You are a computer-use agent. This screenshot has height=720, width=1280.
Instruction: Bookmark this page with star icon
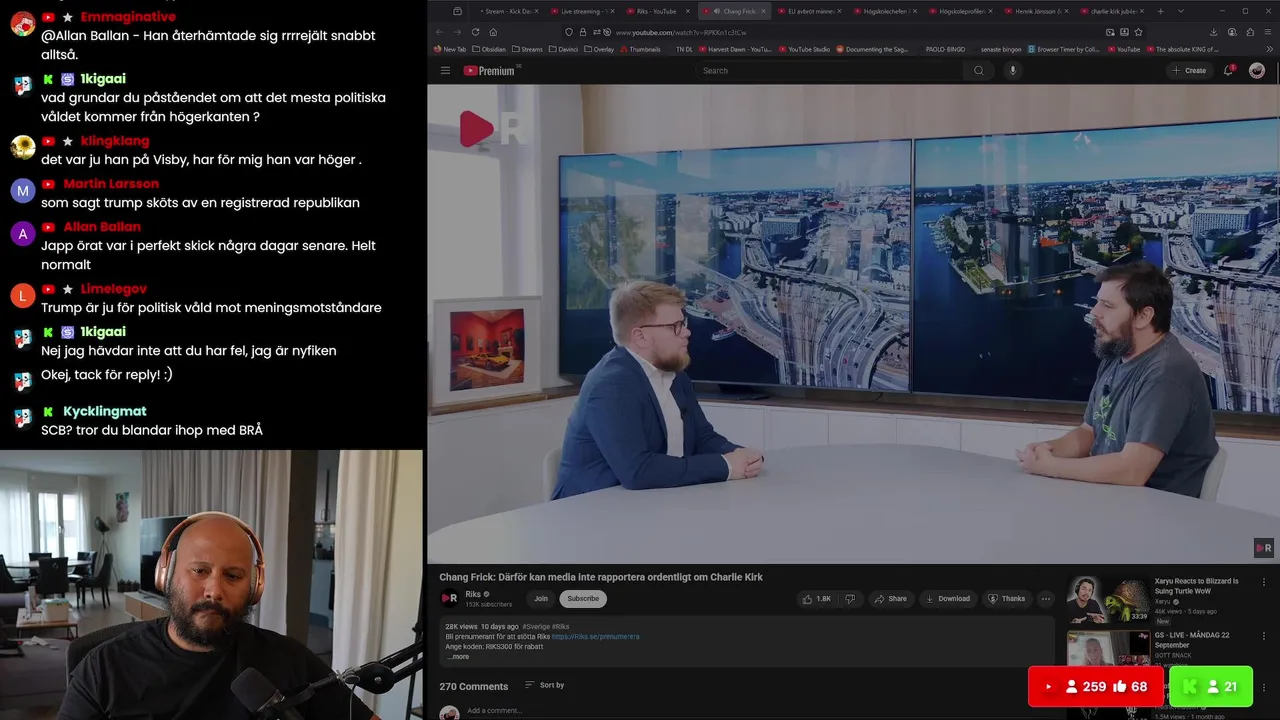coord(1138,32)
